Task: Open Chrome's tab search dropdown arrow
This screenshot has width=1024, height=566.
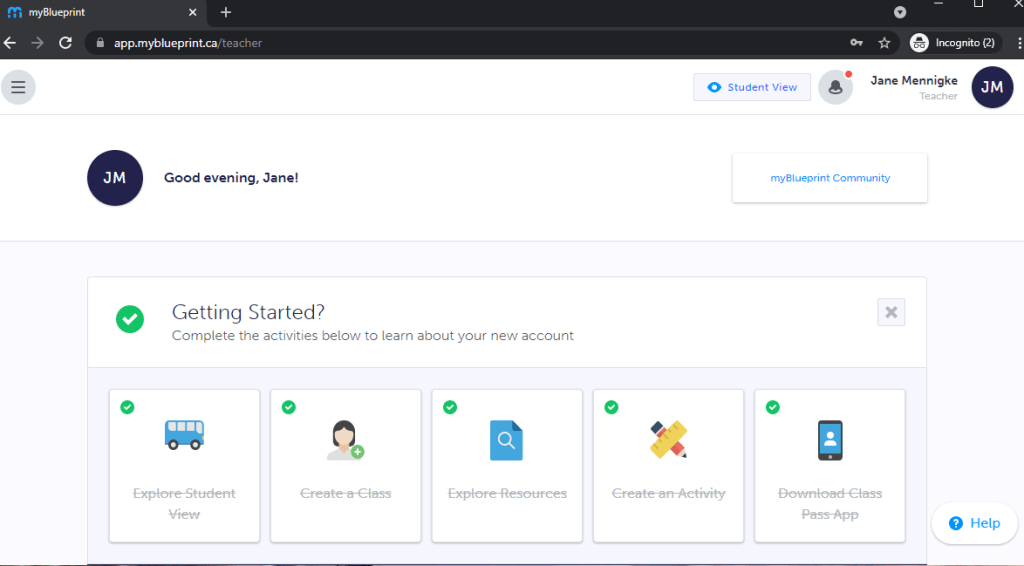Action: click(899, 12)
